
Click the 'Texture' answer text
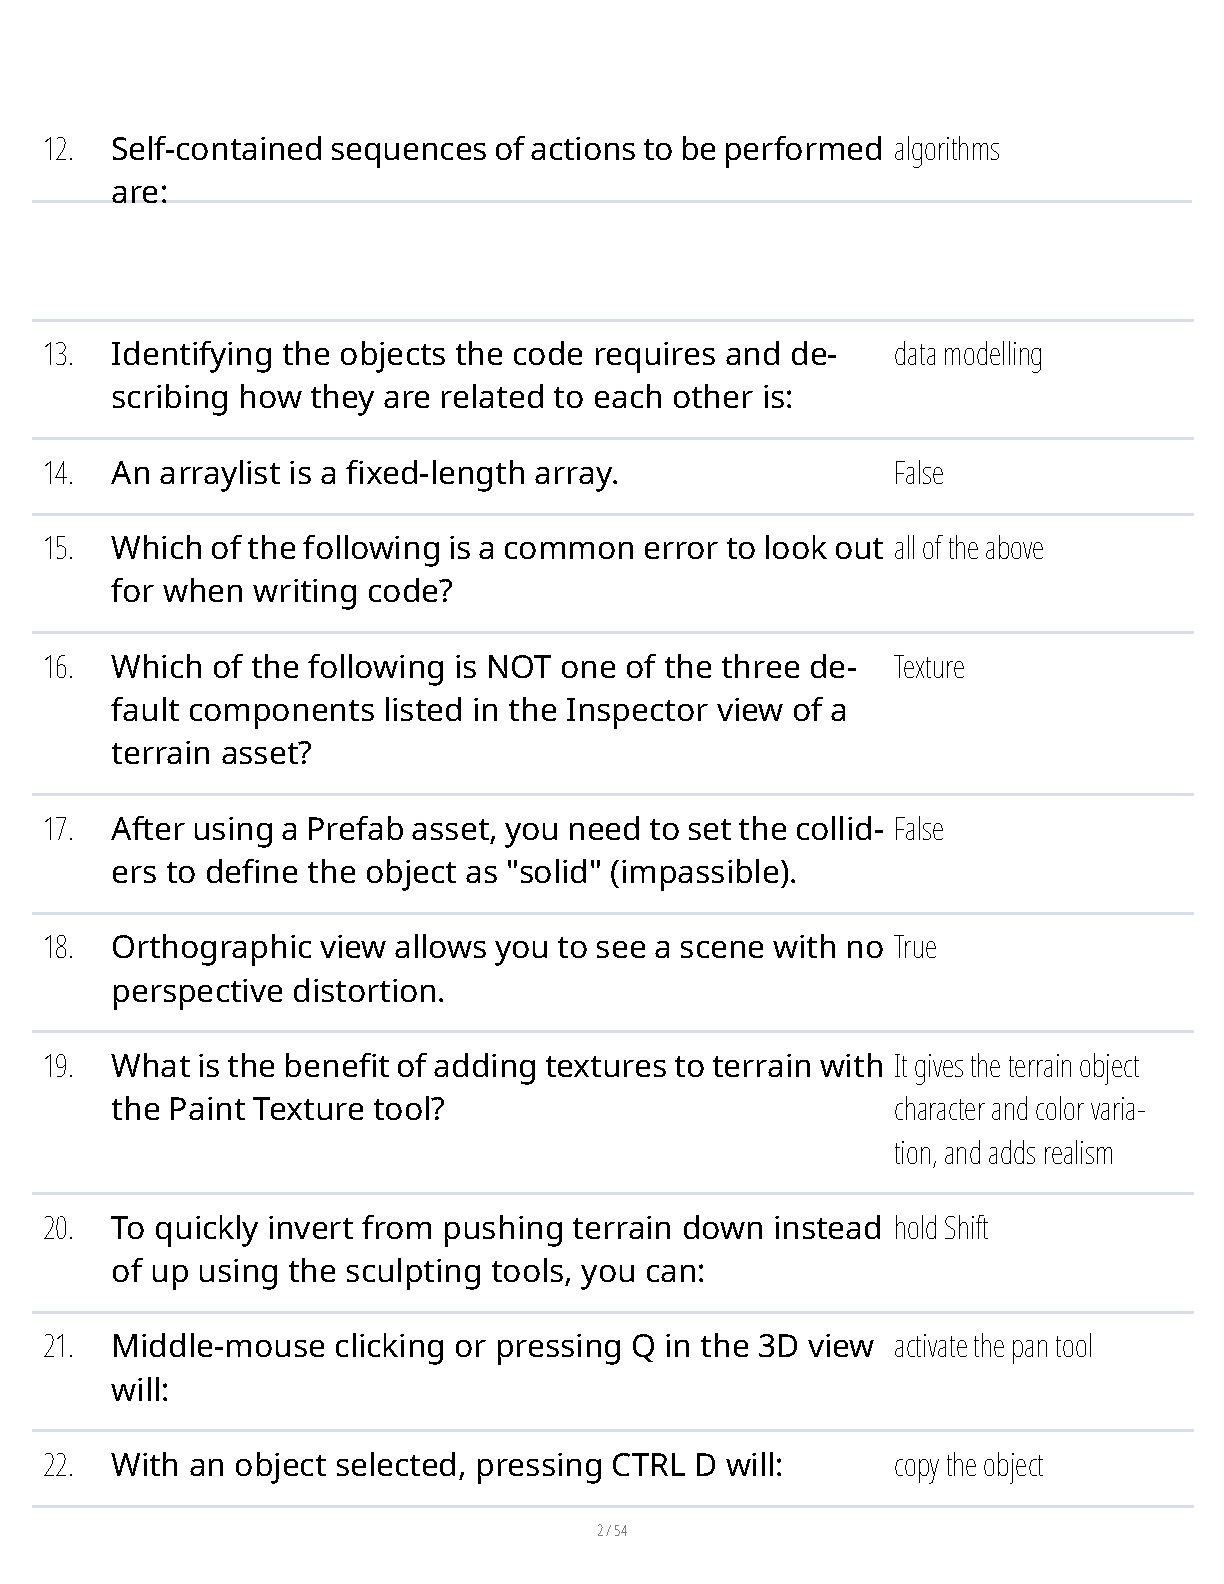(x=929, y=667)
